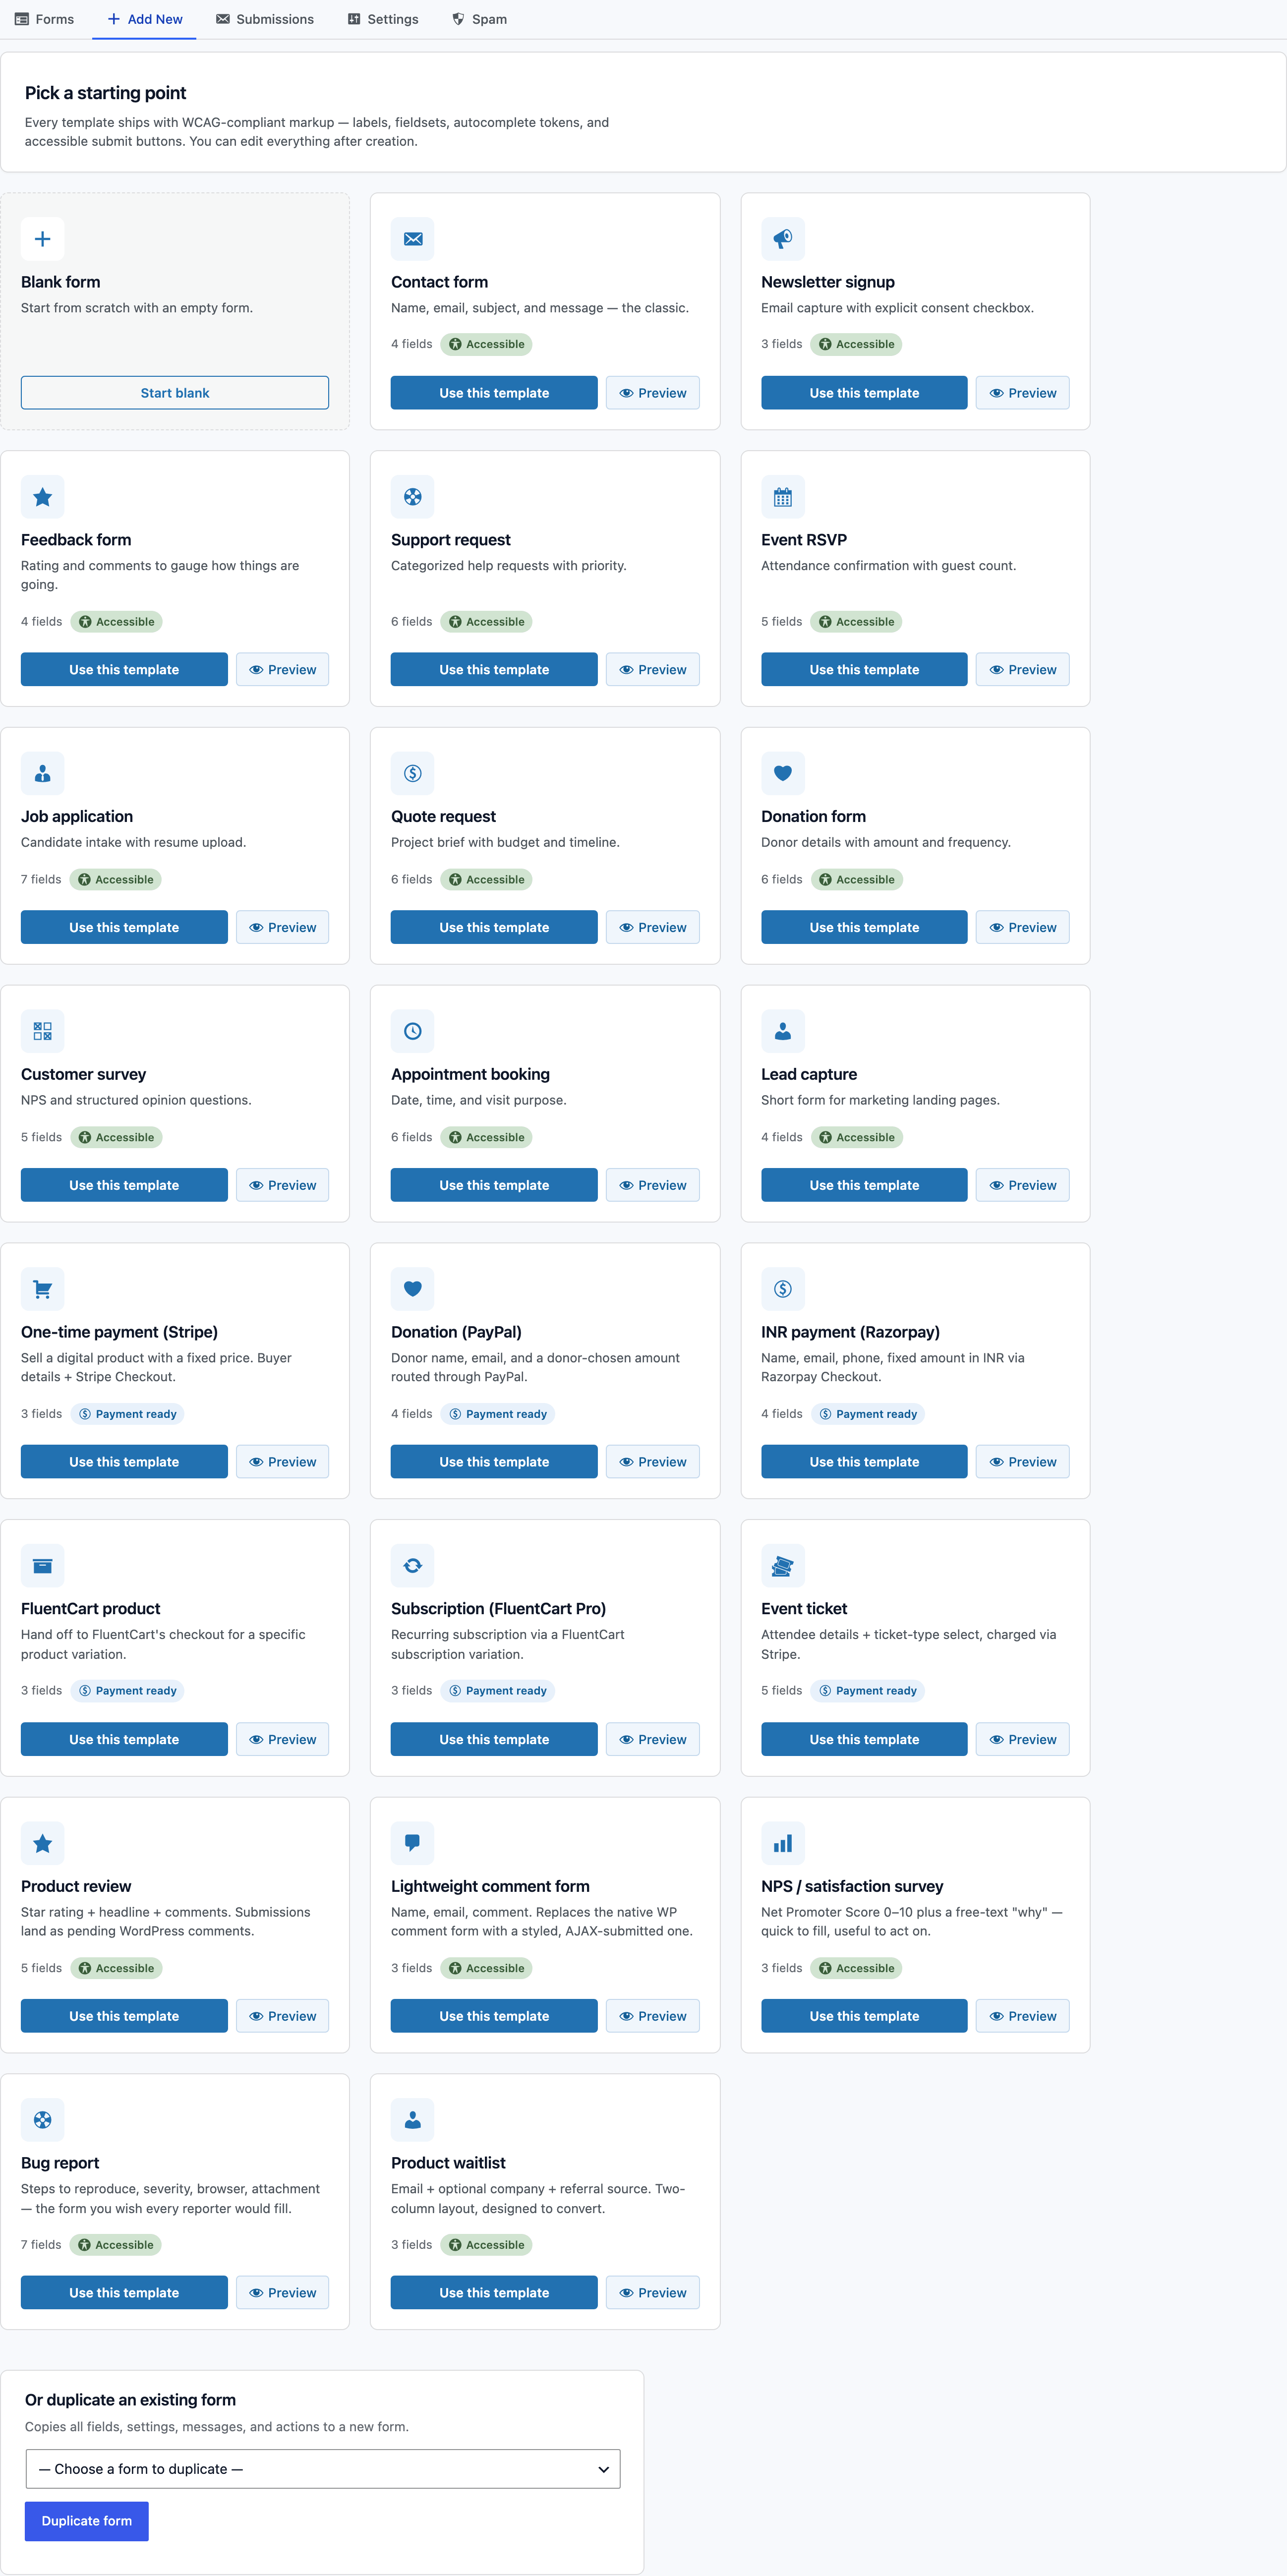Open the Settings tab
This screenshot has height=2576, width=1287.
click(x=383, y=19)
